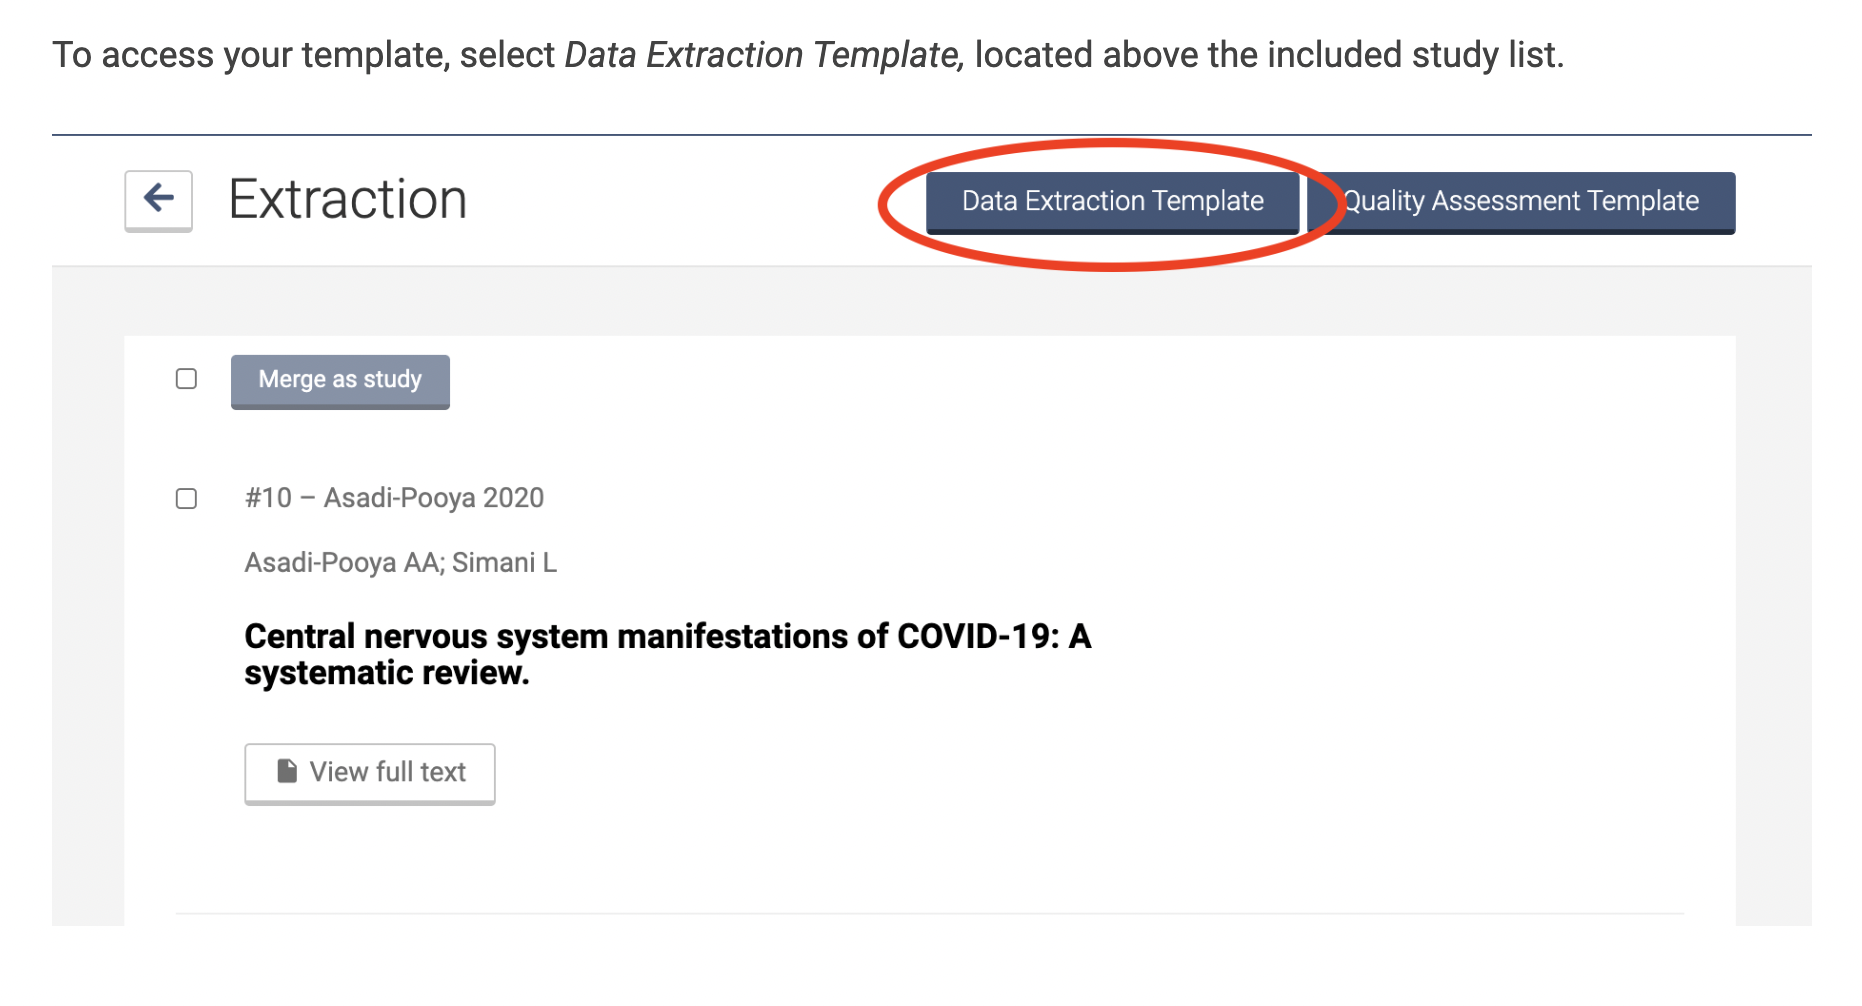Click the author name 'Asadi-Pooya AA'
The width and height of the screenshot is (1862, 1006).
tap(342, 563)
